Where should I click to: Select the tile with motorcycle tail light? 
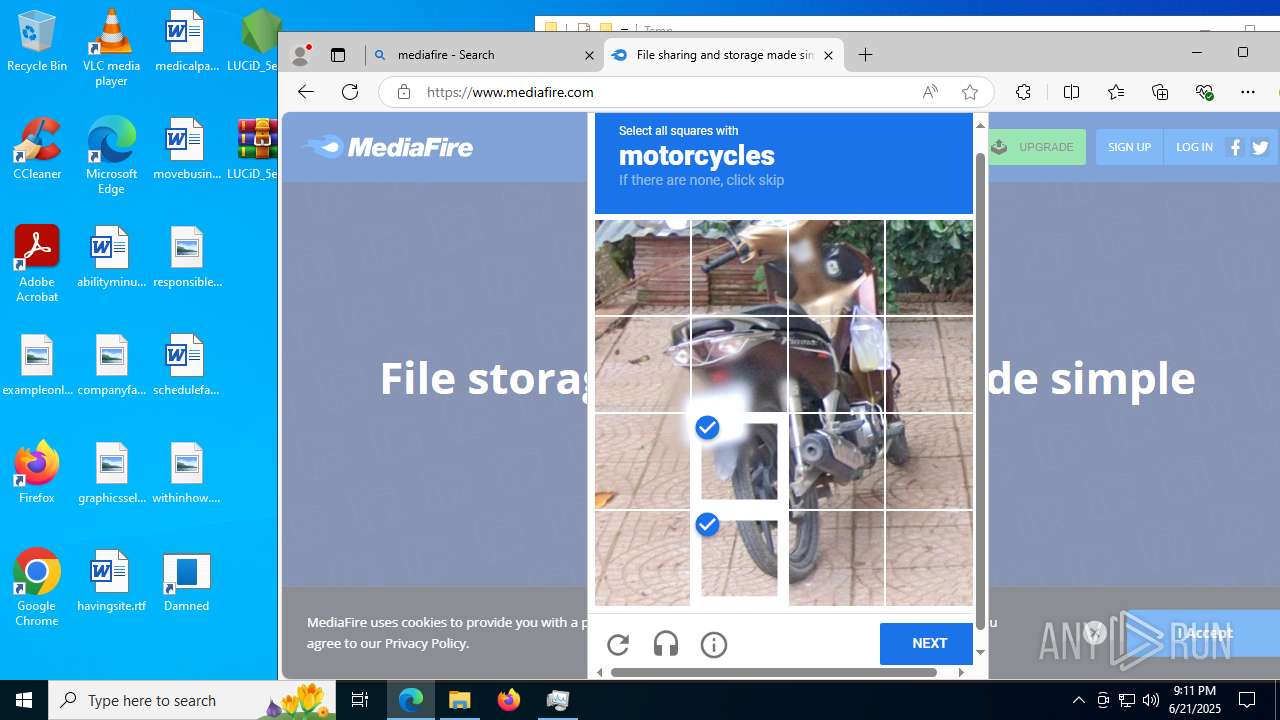(x=739, y=364)
